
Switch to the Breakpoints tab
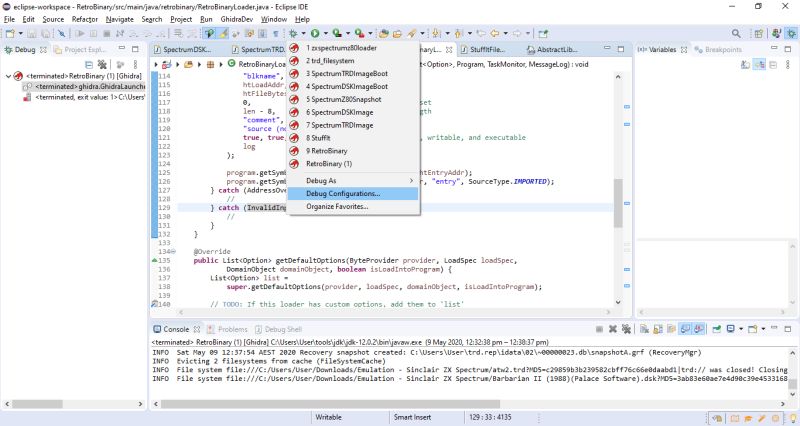(x=717, y=49)
